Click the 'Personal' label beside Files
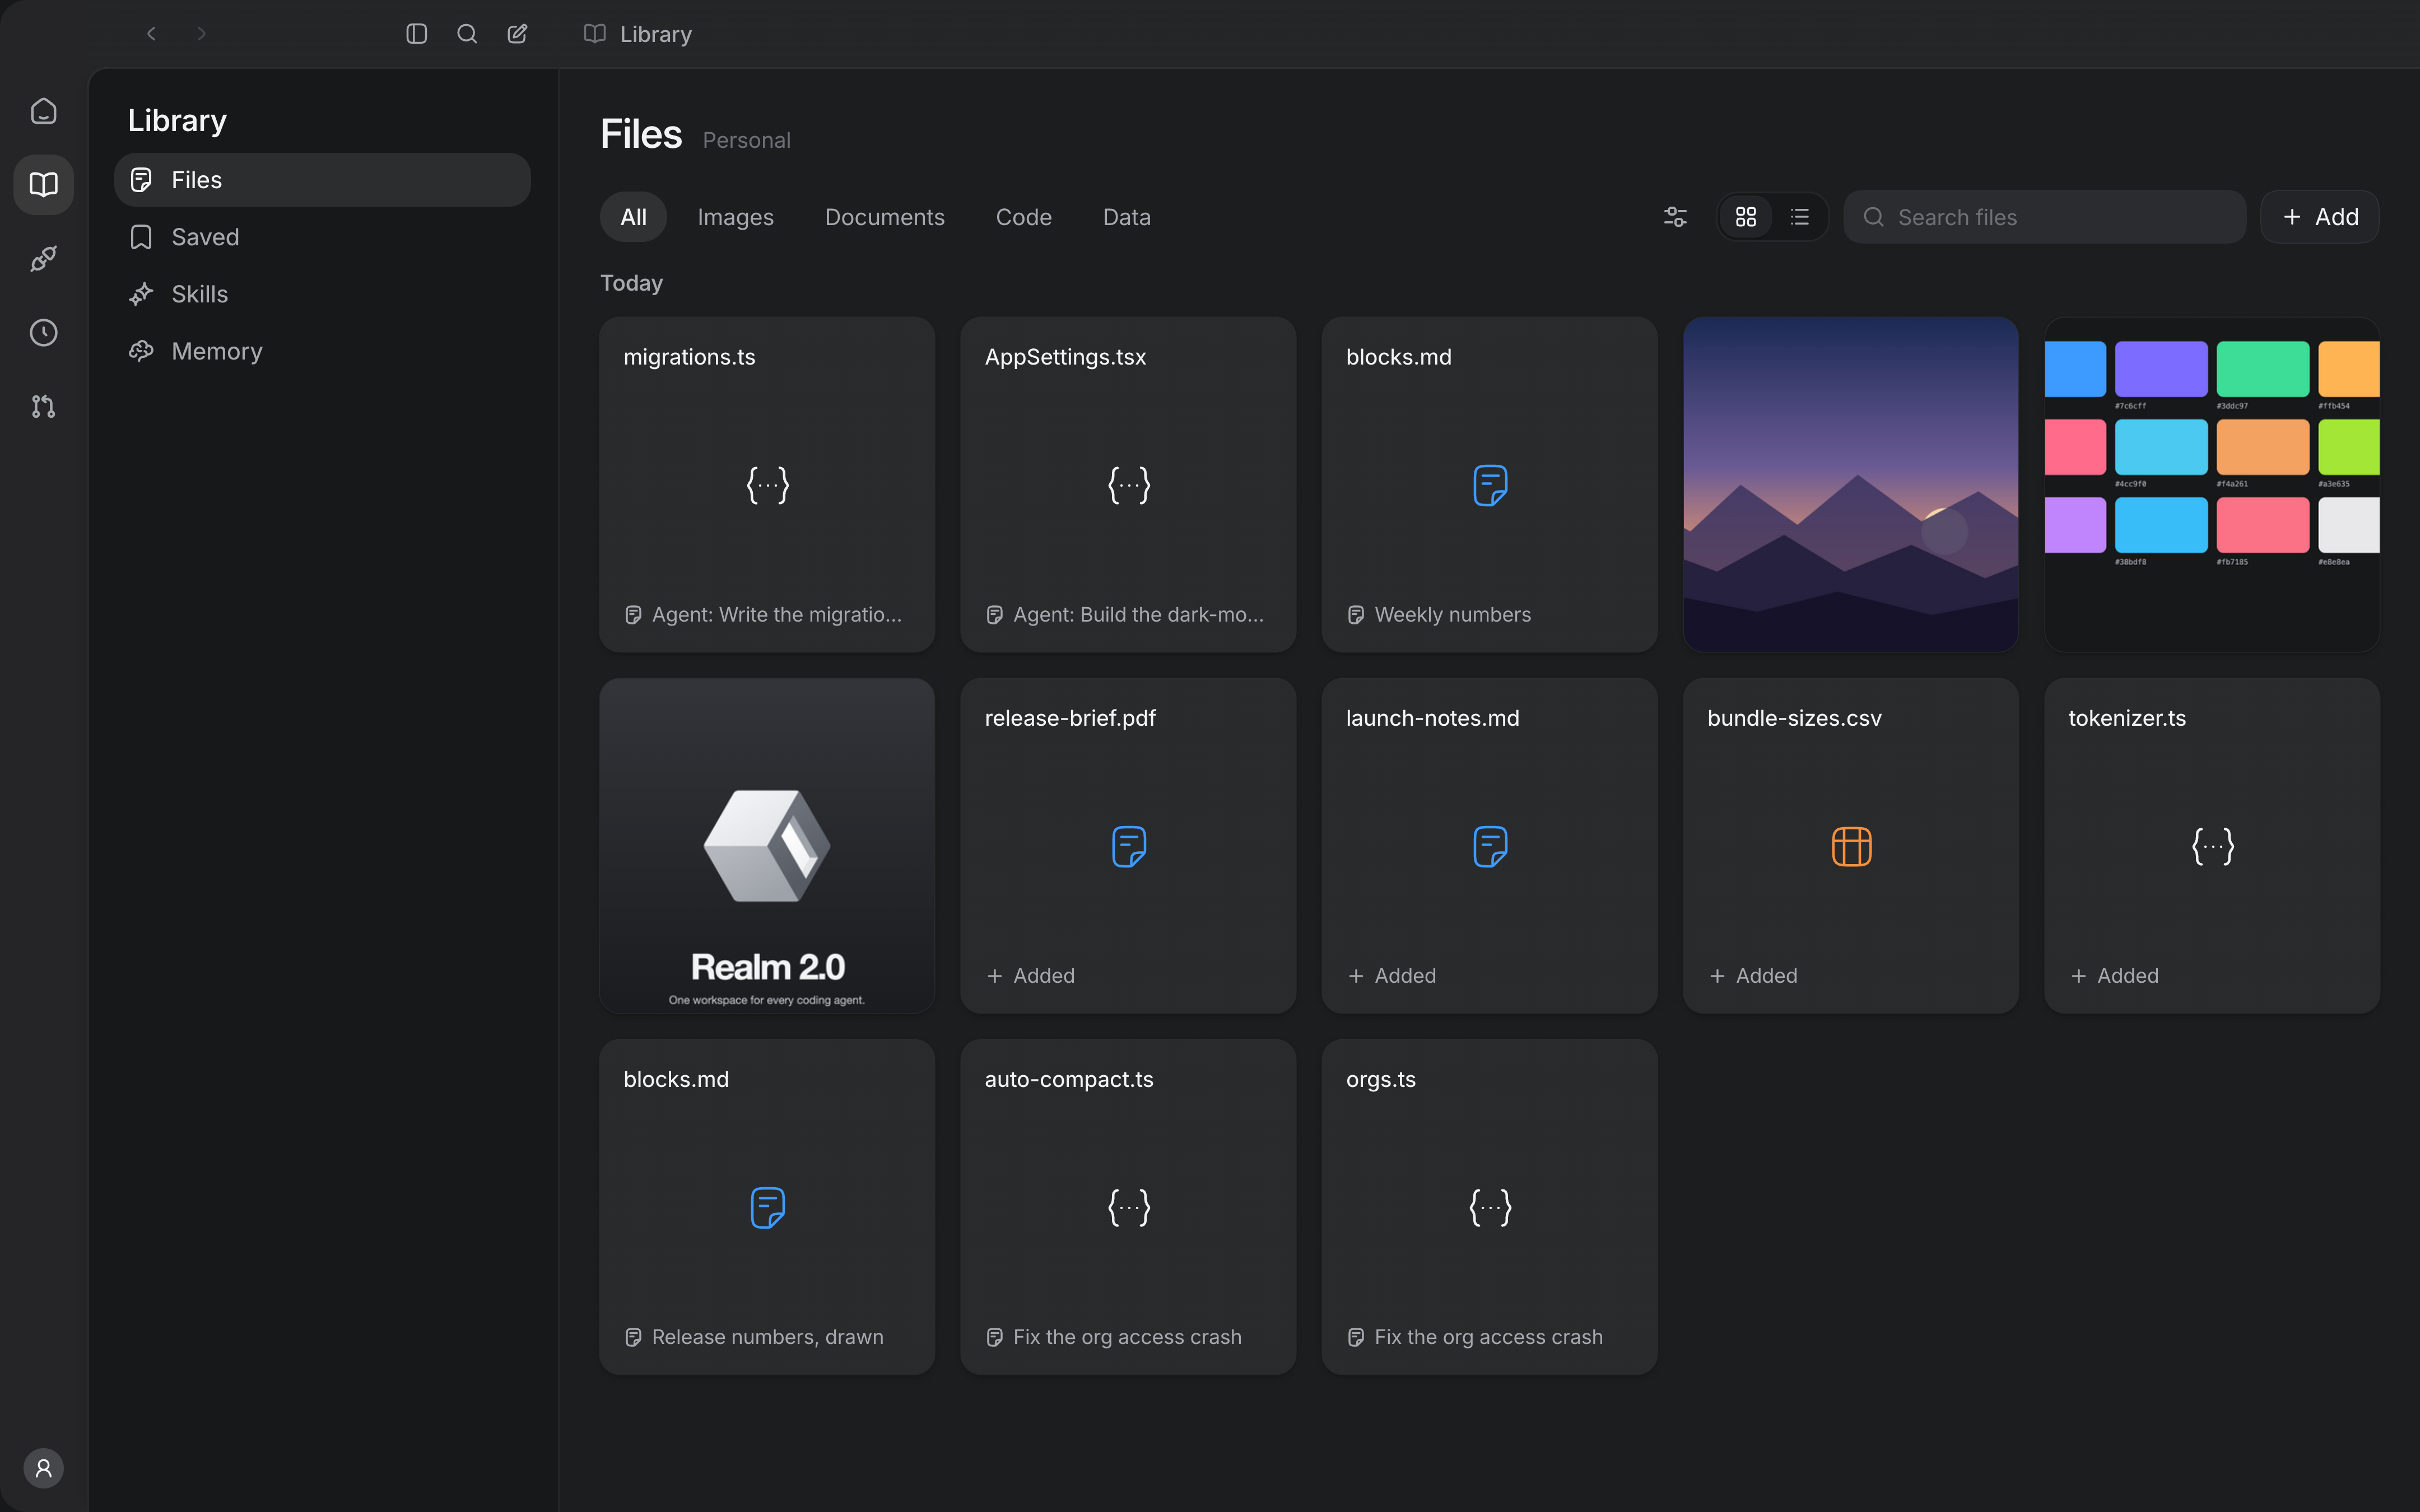This screenshot has width=2420, height=1512. (x=746, y=140)
